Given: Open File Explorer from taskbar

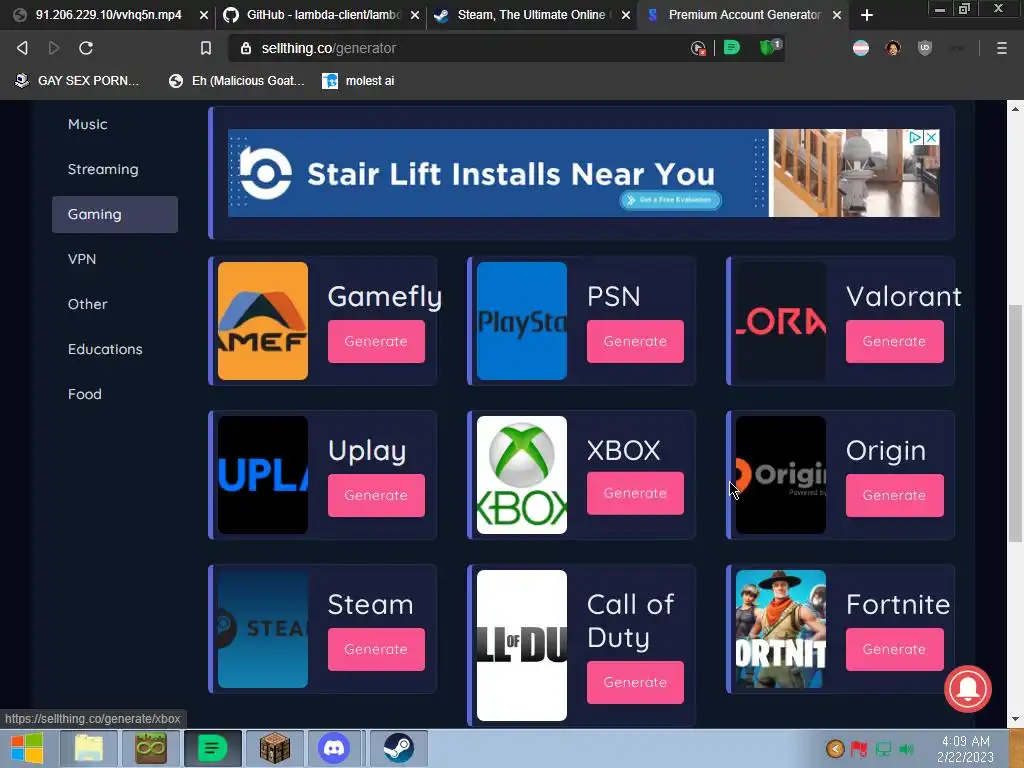Looking at the screenshot, I should click(x=89, y=748).
